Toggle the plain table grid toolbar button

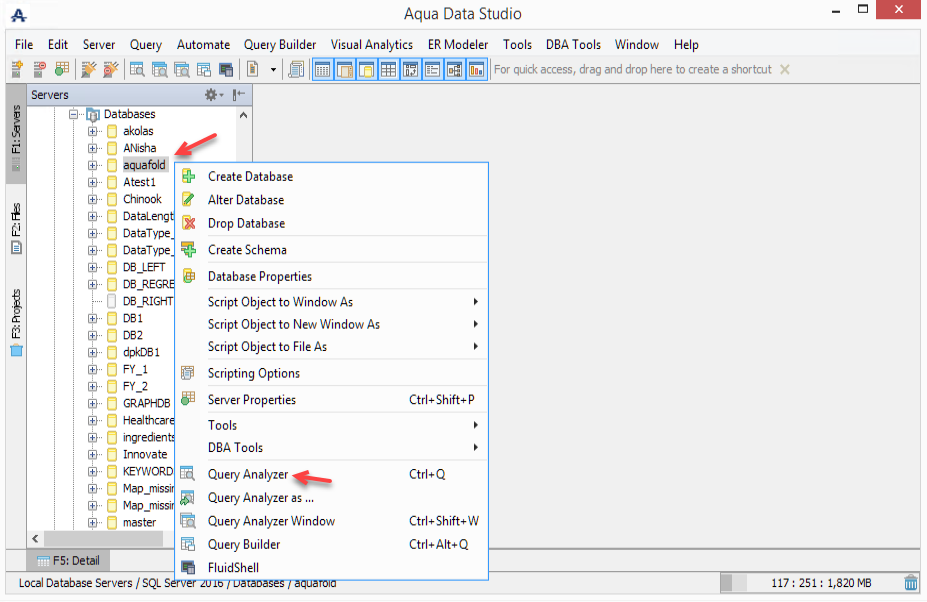pyautogui.click(x=388, y=70)
